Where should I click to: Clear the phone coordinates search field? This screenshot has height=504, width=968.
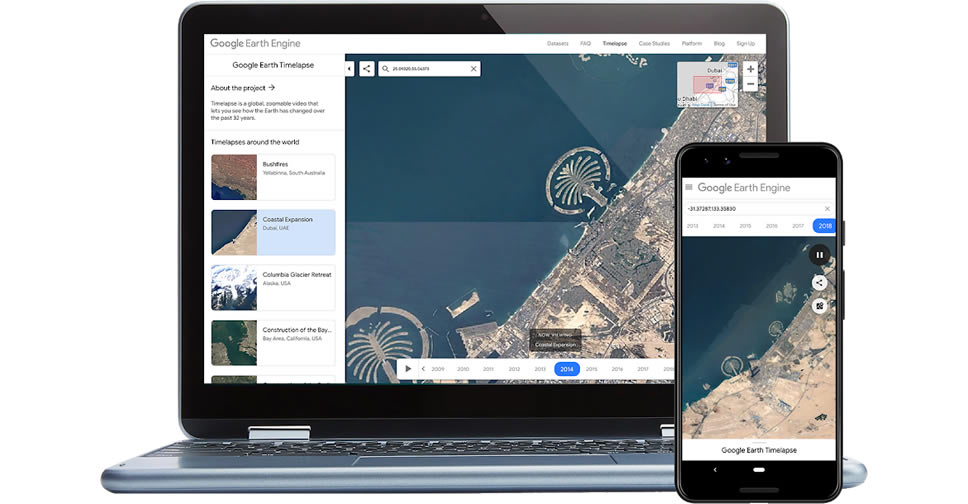tap(827, 209)
